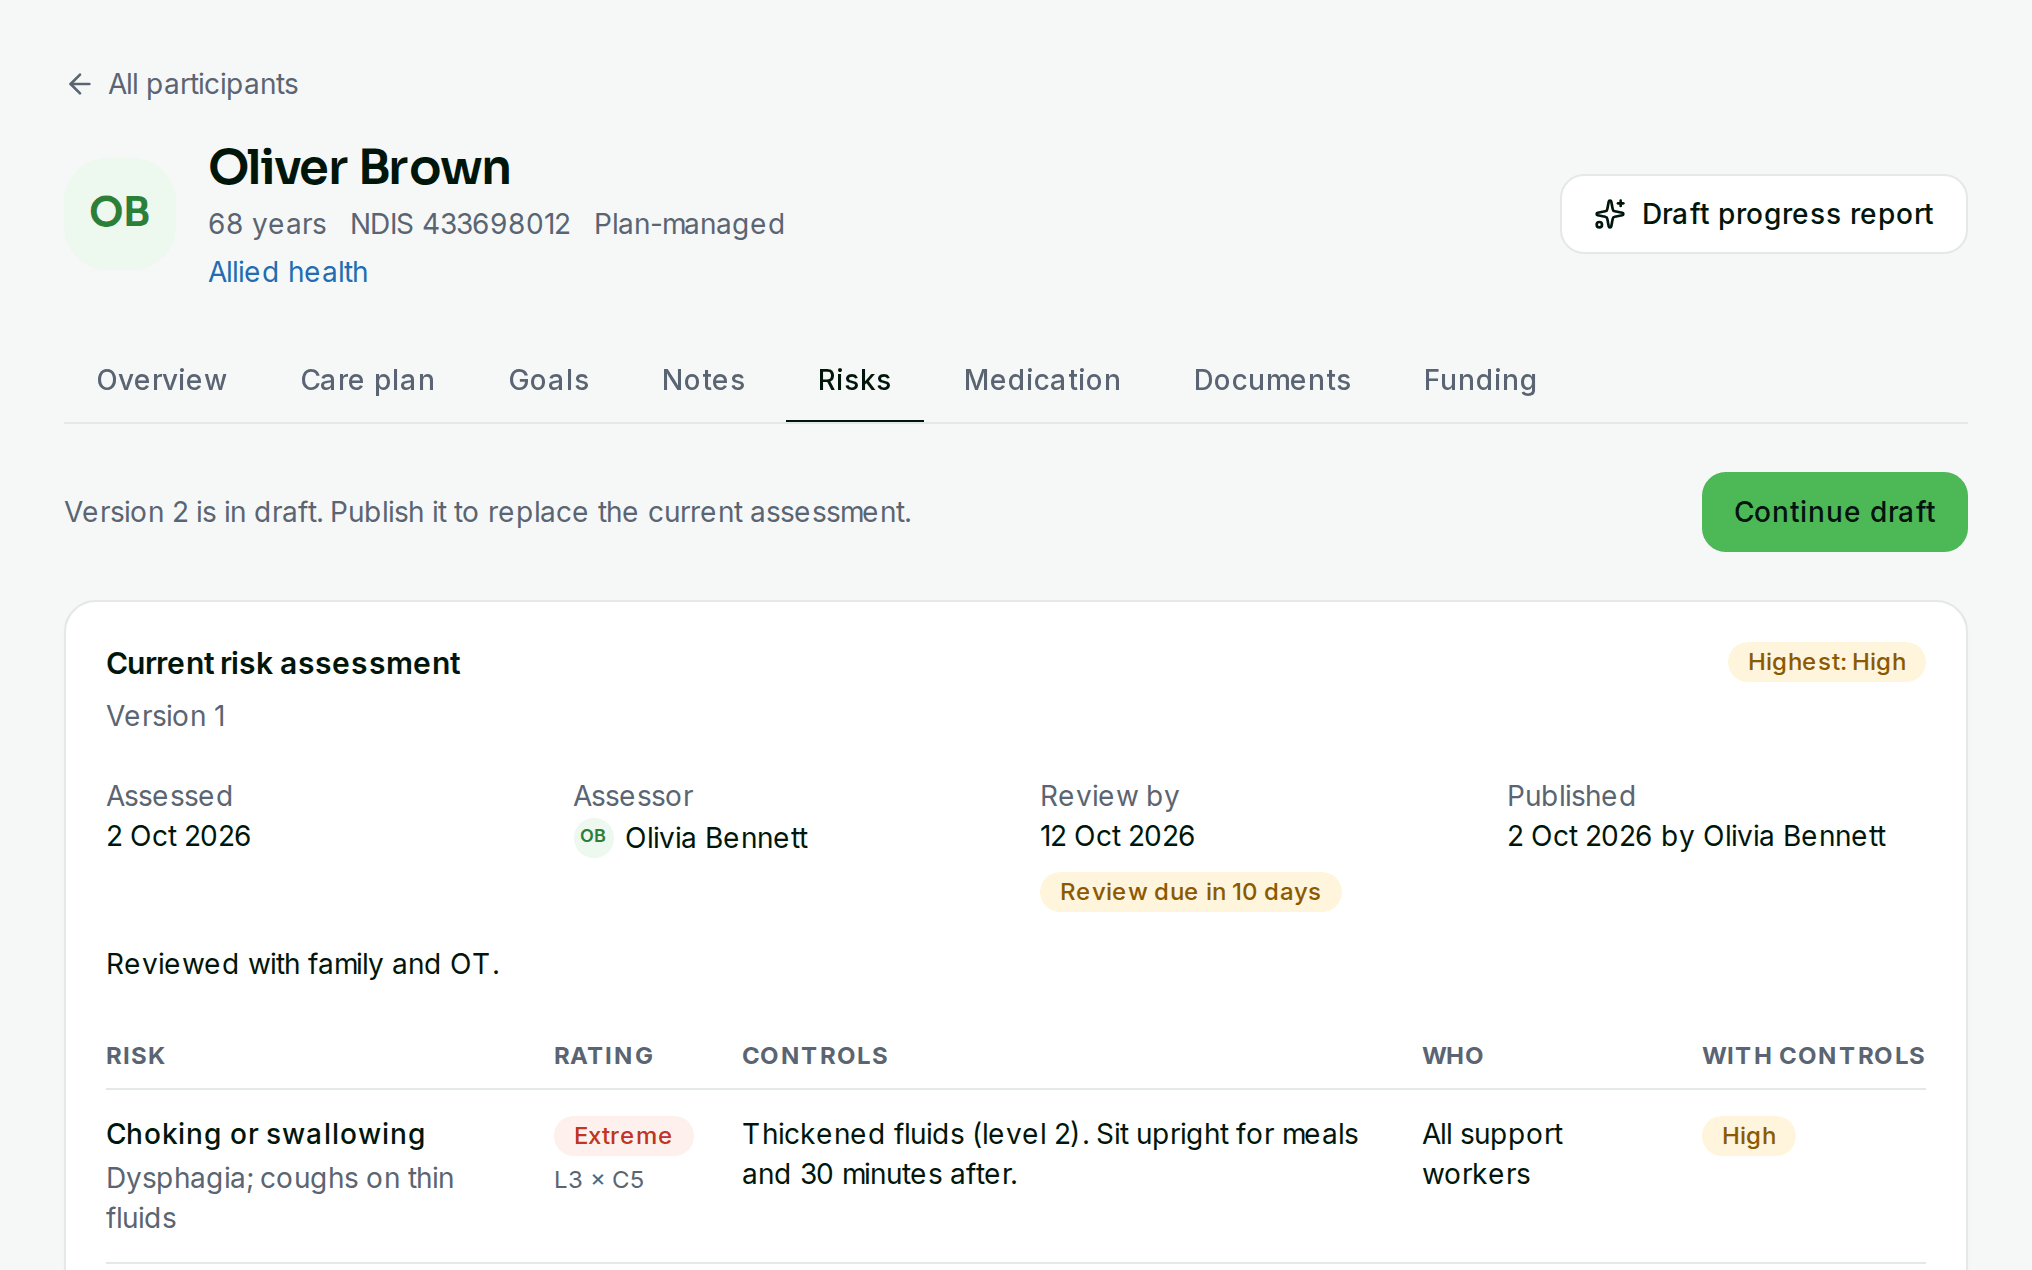Click the back arrow icon beside All participants
The height and width of the screenshot is (1270, 2032).
pyautogui.click(x=80, y=84)
